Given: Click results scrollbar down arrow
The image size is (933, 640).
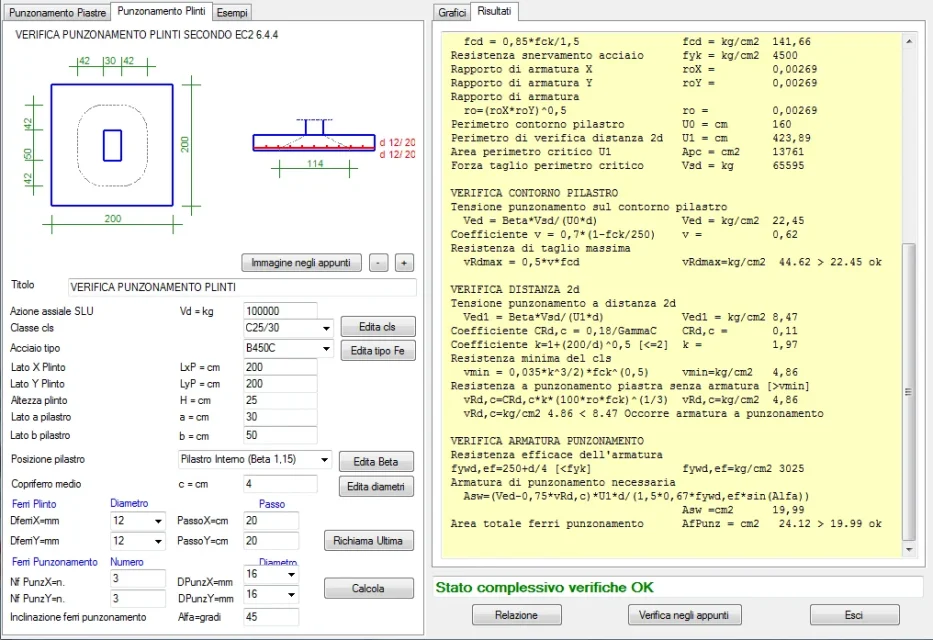Looking at the screenshot, I should coord(909,550).
